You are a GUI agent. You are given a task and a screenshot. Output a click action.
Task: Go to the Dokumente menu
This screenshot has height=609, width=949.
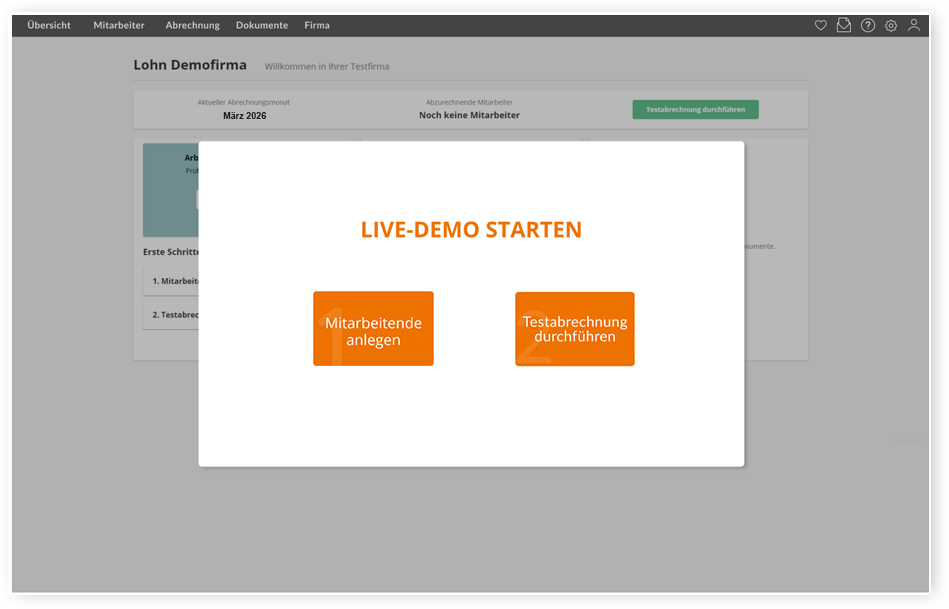pos(262,26)
